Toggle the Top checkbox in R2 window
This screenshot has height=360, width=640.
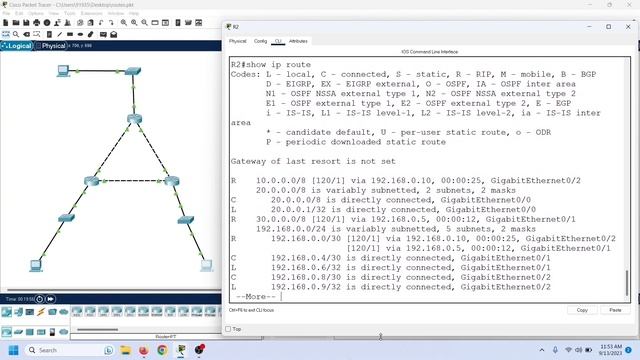[x=228, y=329]
